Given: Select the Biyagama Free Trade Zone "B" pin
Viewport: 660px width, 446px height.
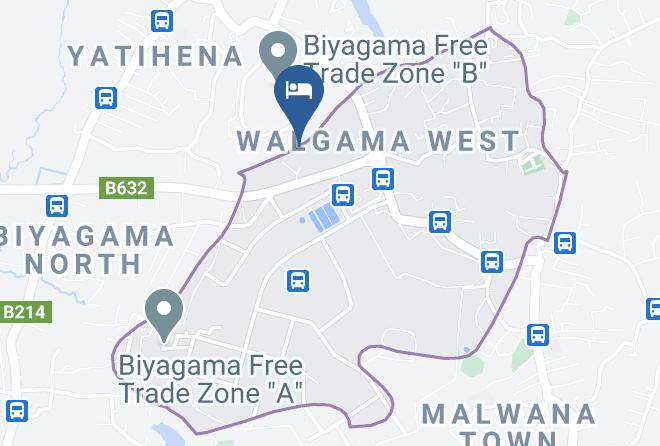Looking at the screenshot, I should [277, 55].
